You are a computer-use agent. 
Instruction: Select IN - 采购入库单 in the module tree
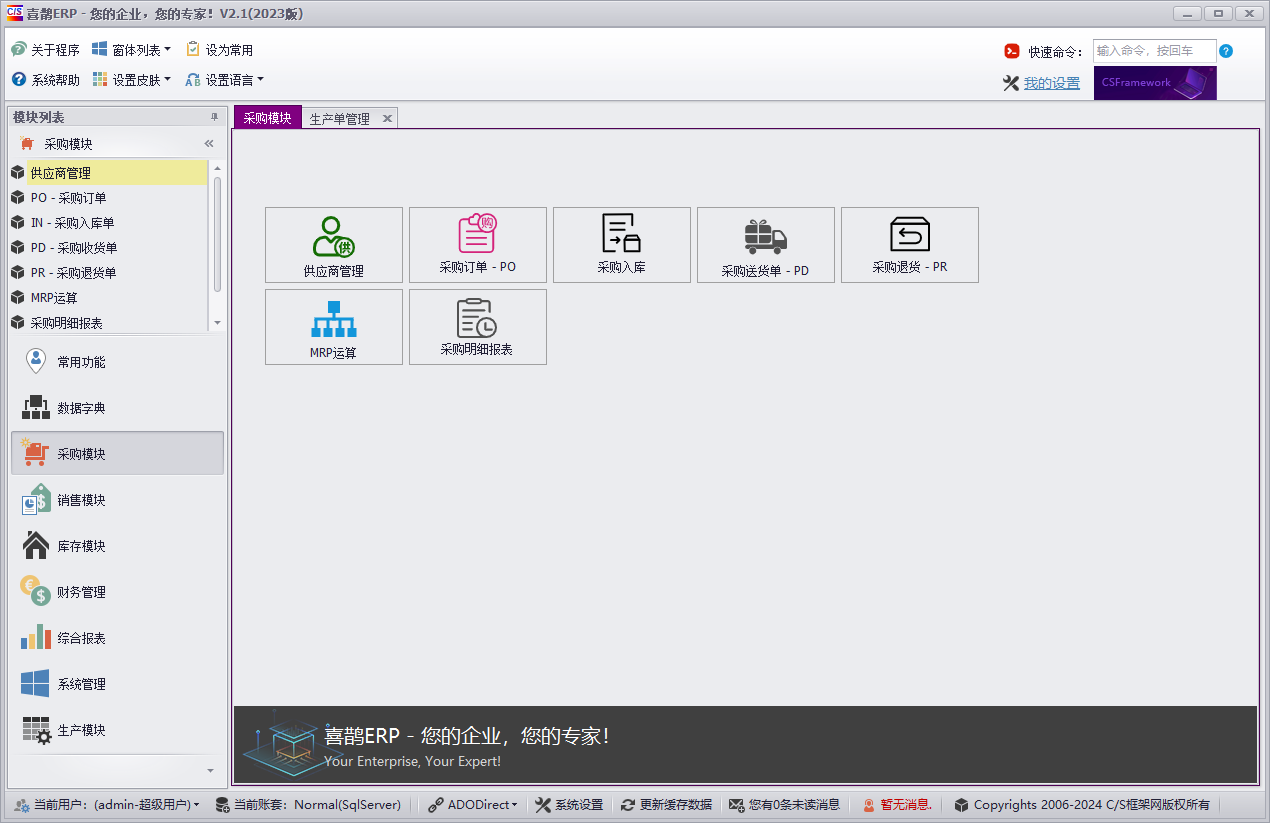108,223
